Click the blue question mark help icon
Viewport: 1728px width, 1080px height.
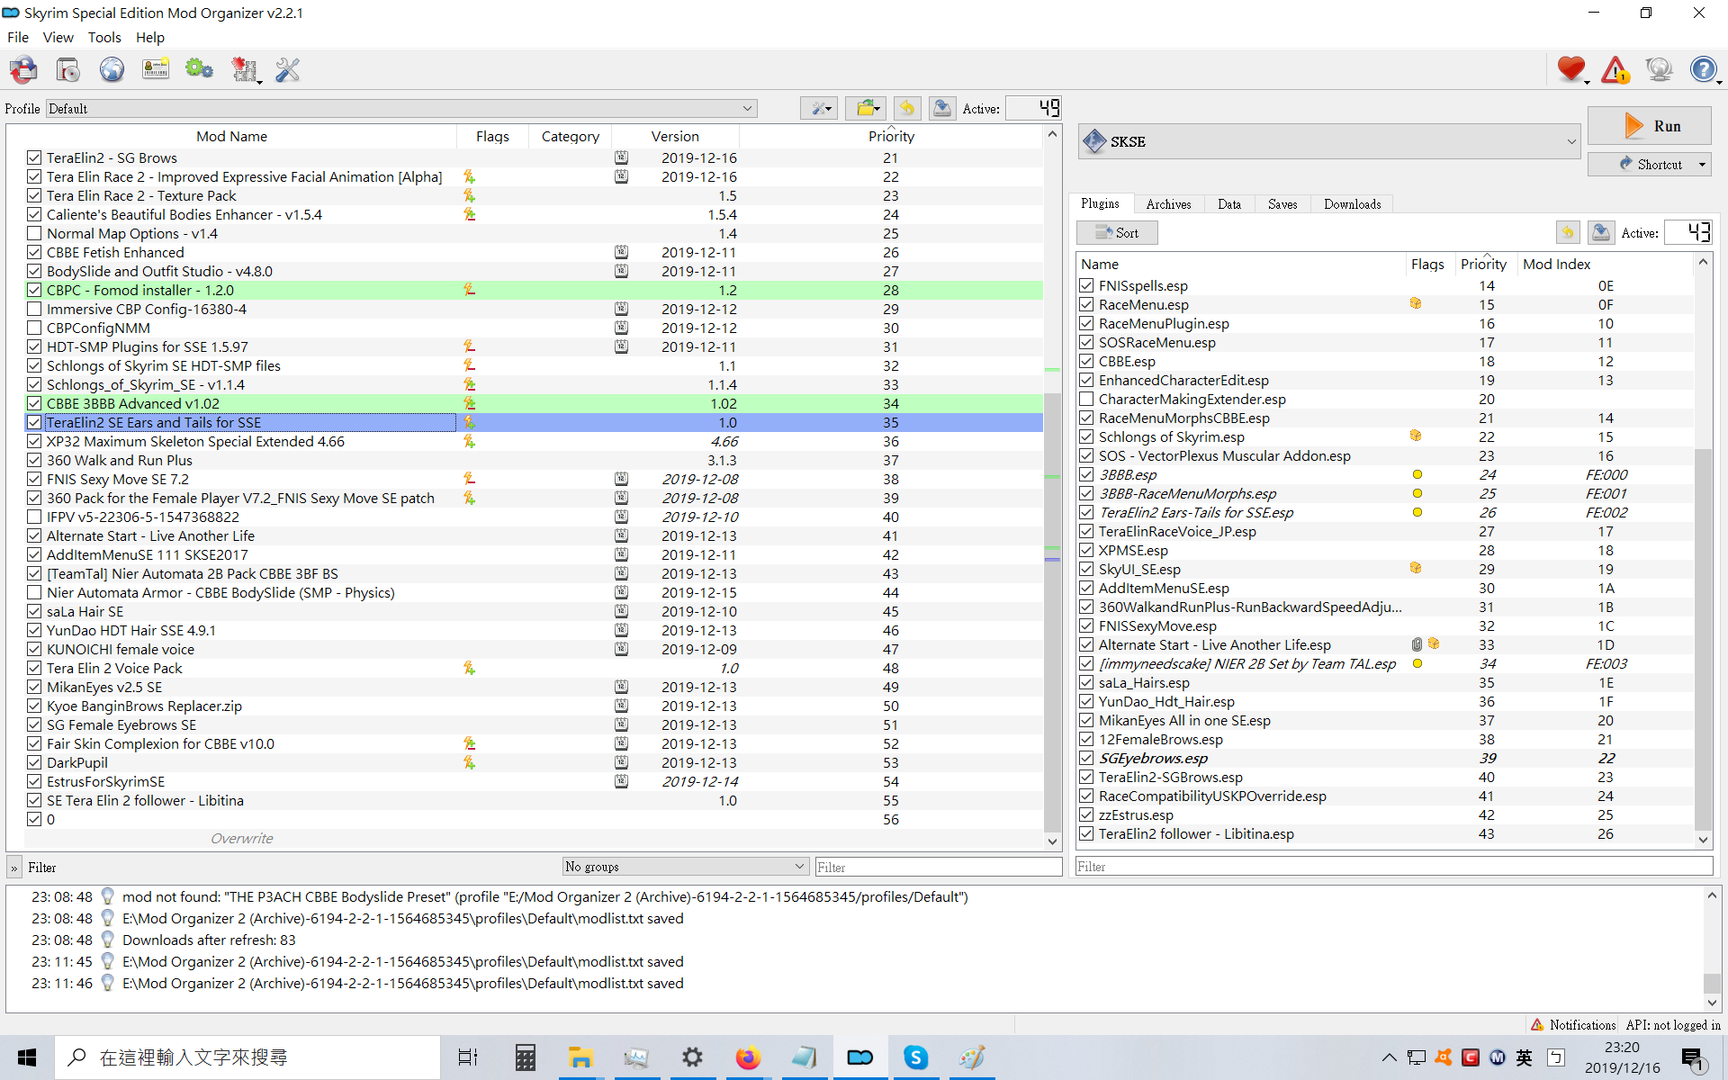coord(1703,69)
